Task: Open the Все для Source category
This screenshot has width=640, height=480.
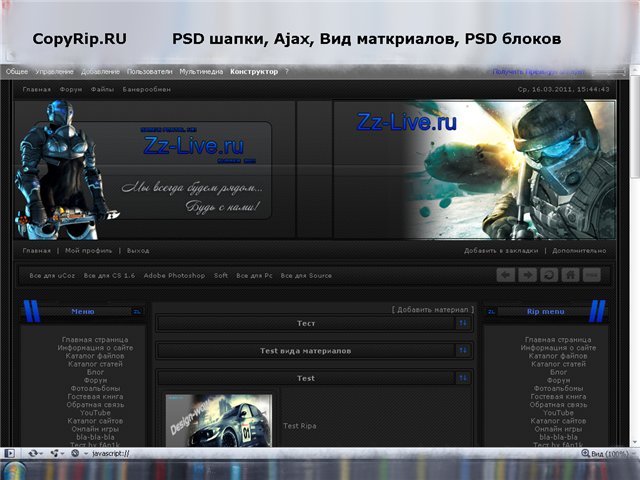Action: (306, 276)
